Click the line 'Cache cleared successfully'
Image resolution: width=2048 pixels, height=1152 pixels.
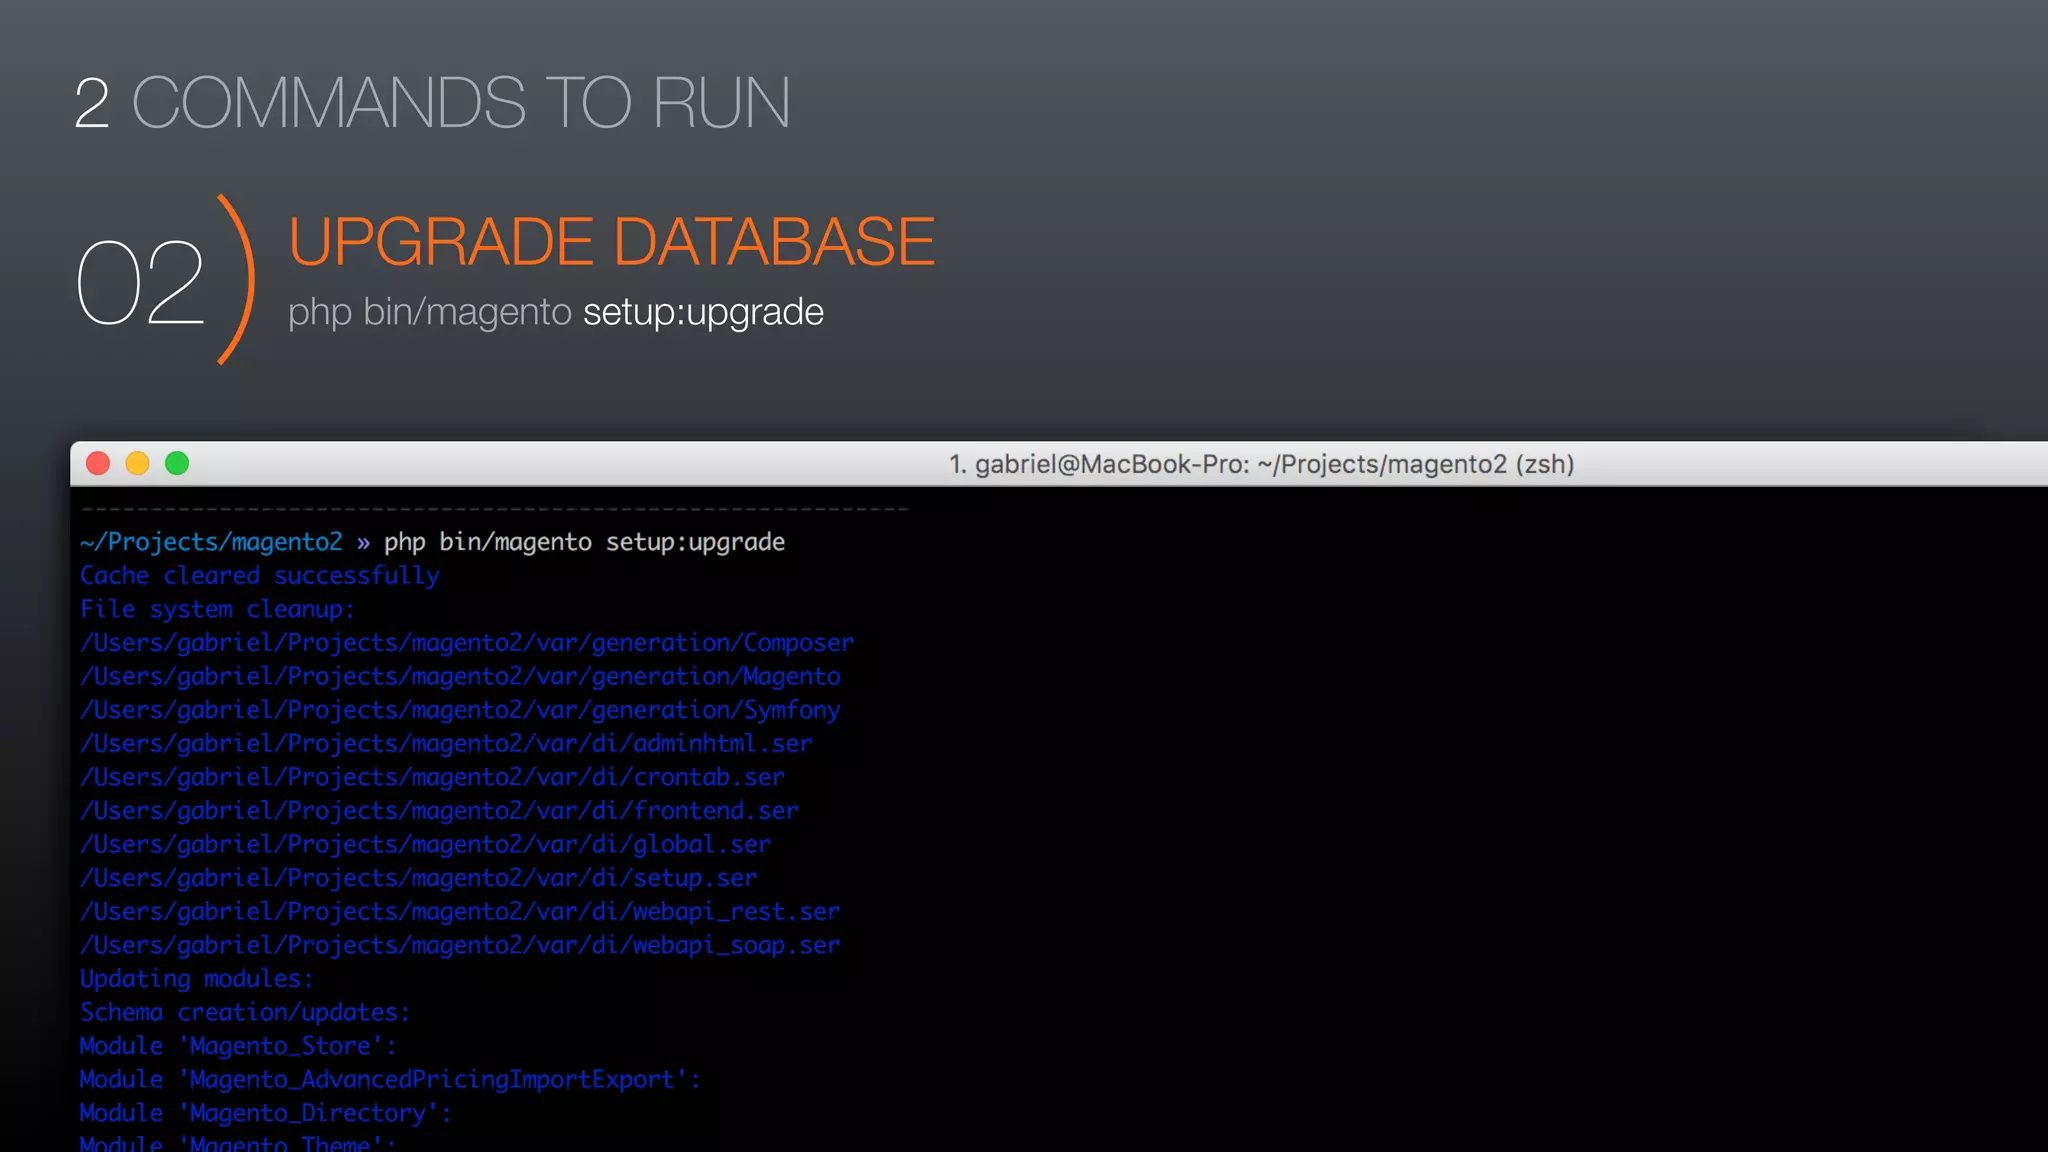[260, 576]
